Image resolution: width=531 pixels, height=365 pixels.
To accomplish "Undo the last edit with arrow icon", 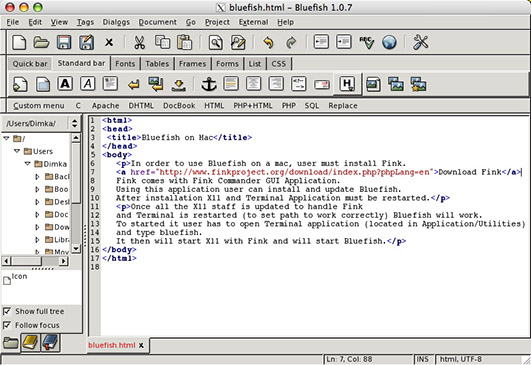I will pos(268,43).
